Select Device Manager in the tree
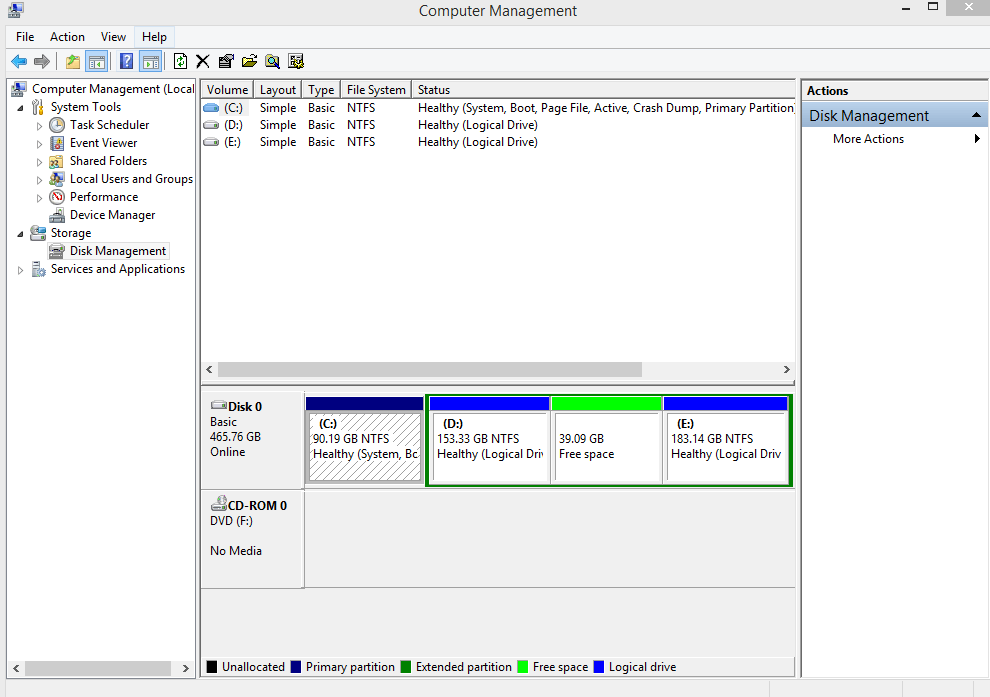Viewport: 990px width, 697px height. 112,215
